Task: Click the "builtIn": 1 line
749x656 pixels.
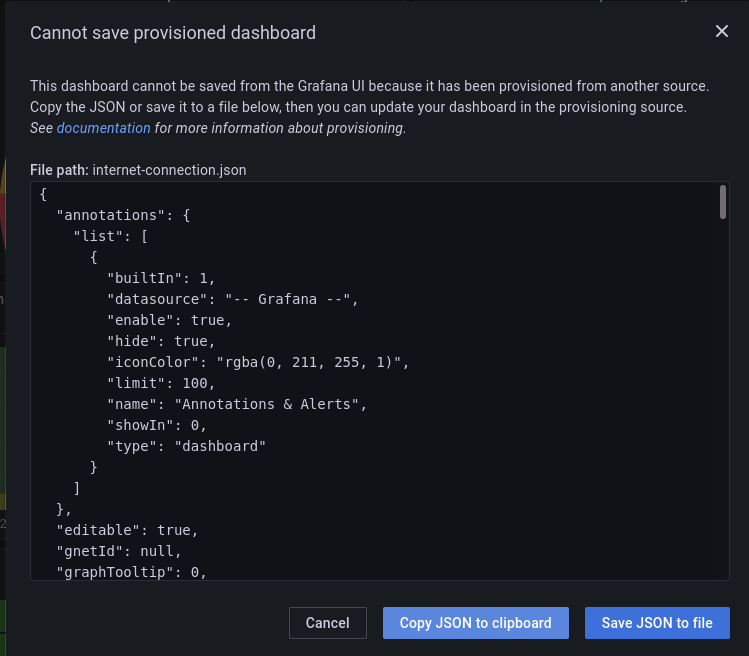Action: (161, 278)
